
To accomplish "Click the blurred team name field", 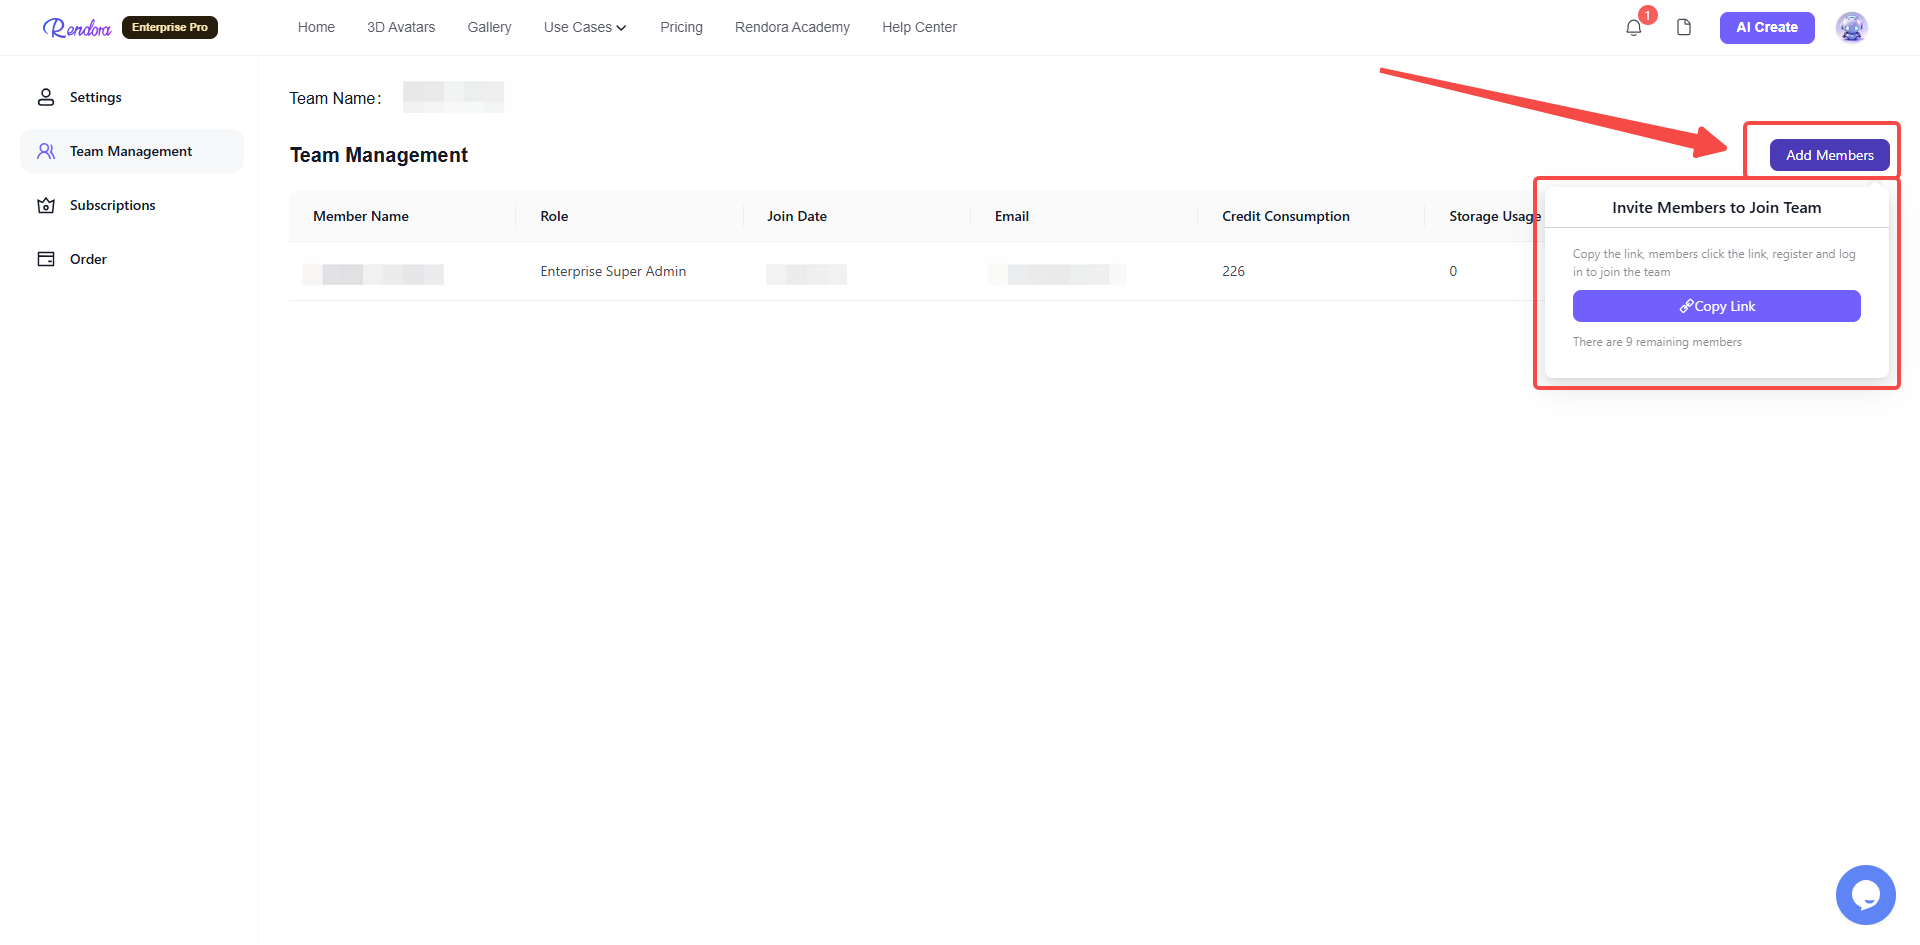I will pos(453,97).
